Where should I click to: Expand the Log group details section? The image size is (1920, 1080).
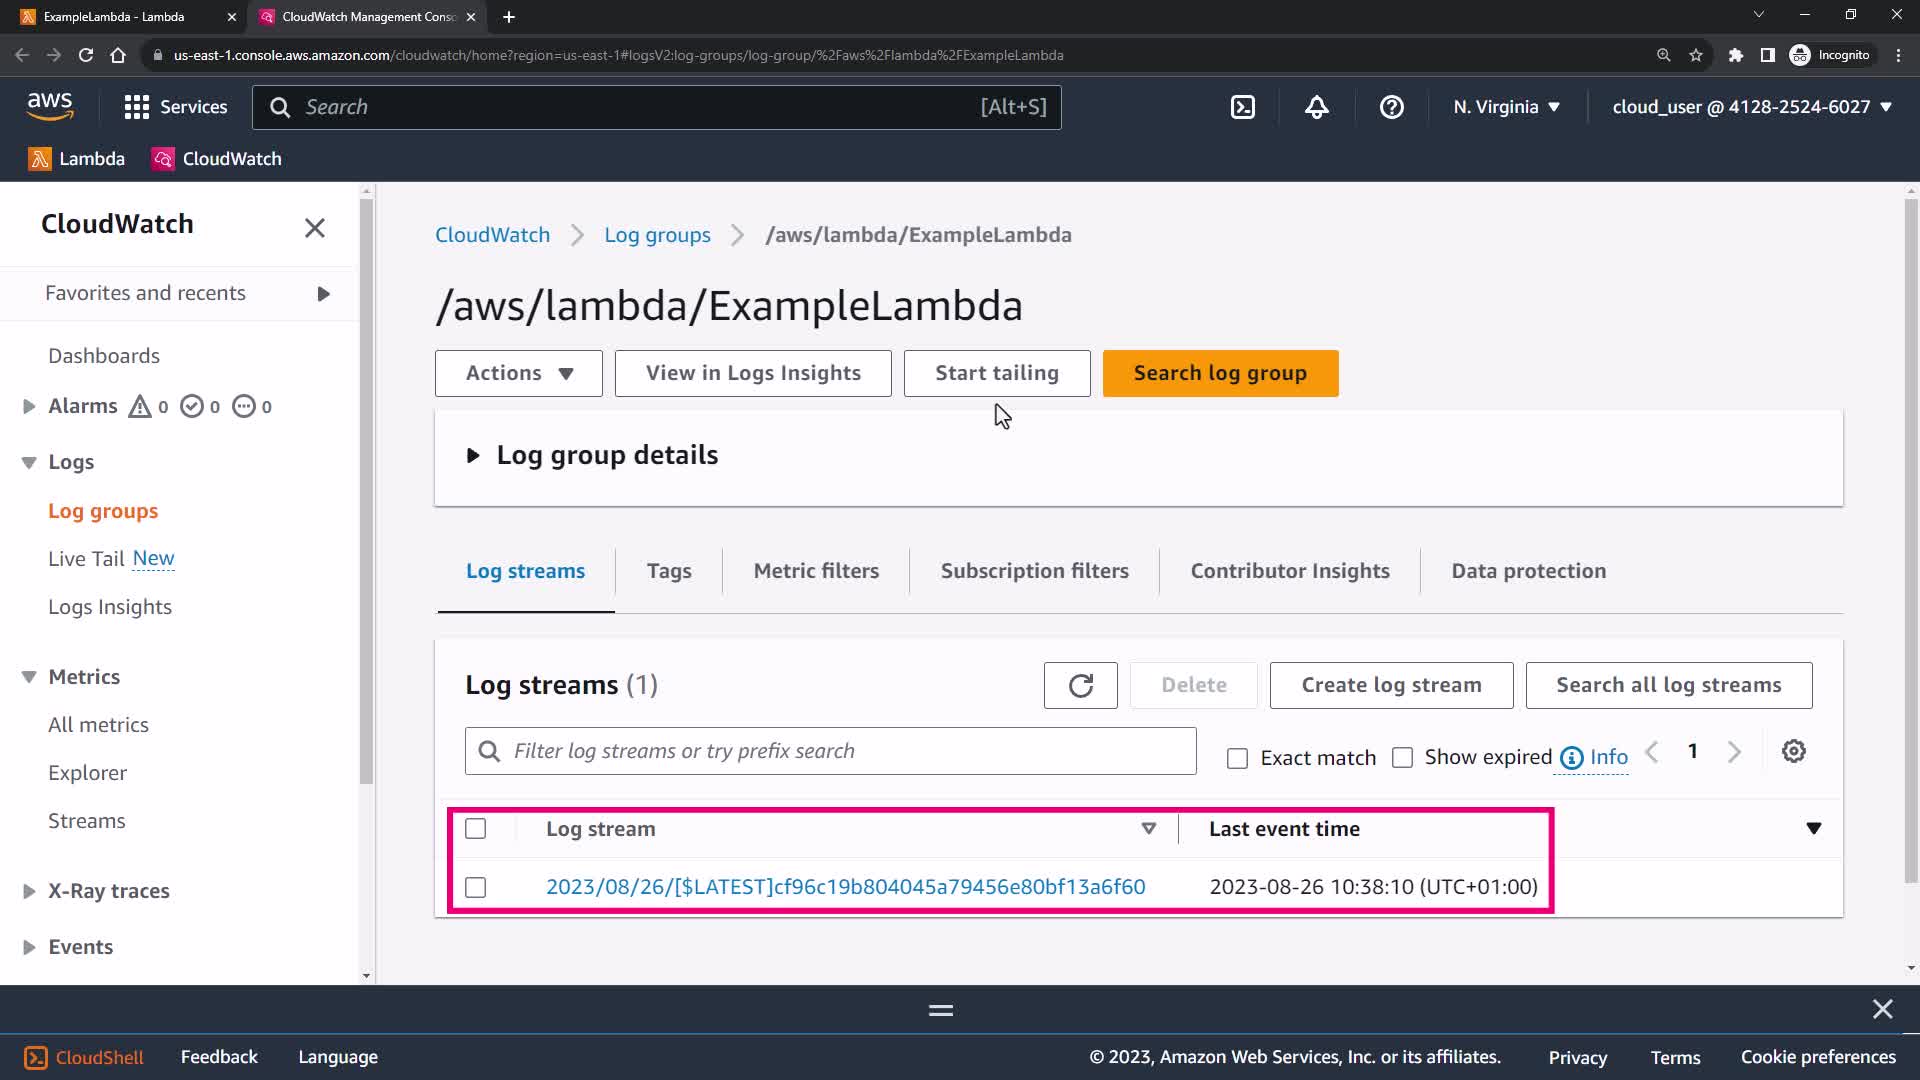pos(473,456)
